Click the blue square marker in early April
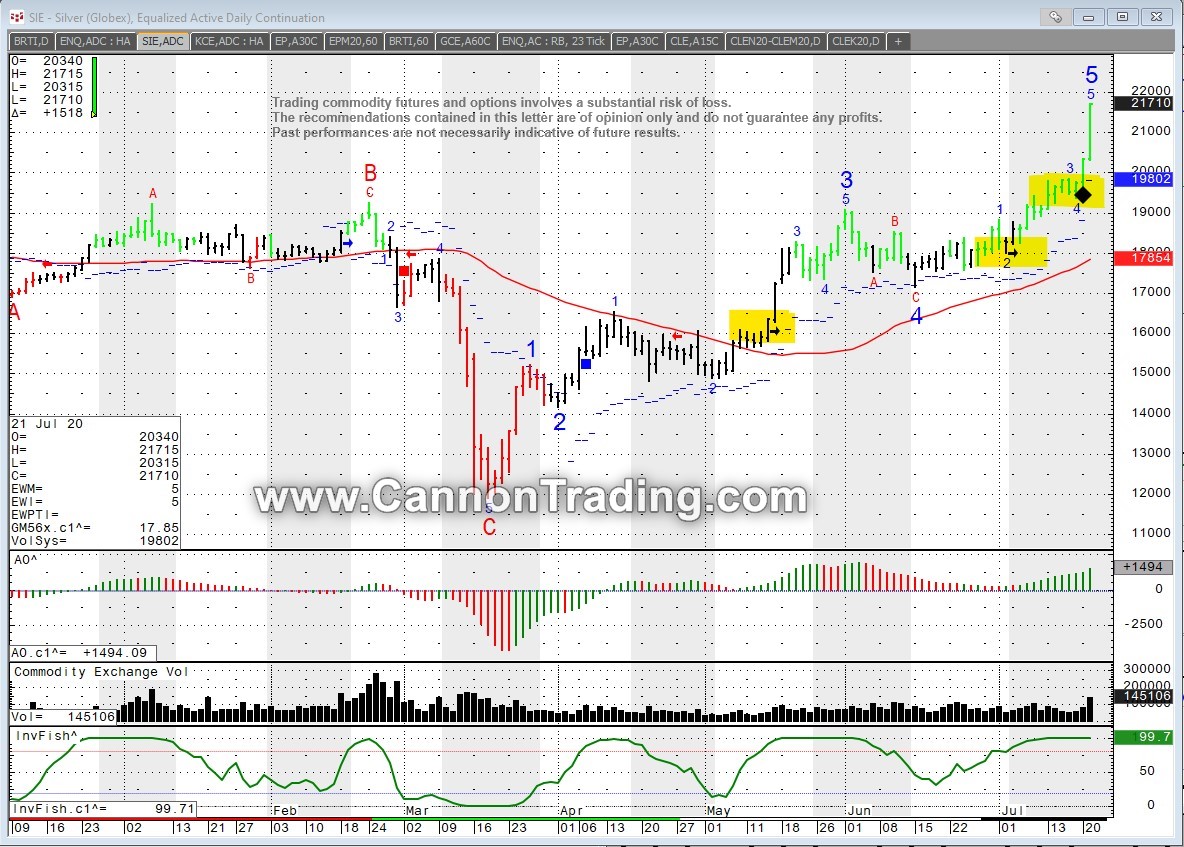This screenshot has height=847, width=1184. 585,364
